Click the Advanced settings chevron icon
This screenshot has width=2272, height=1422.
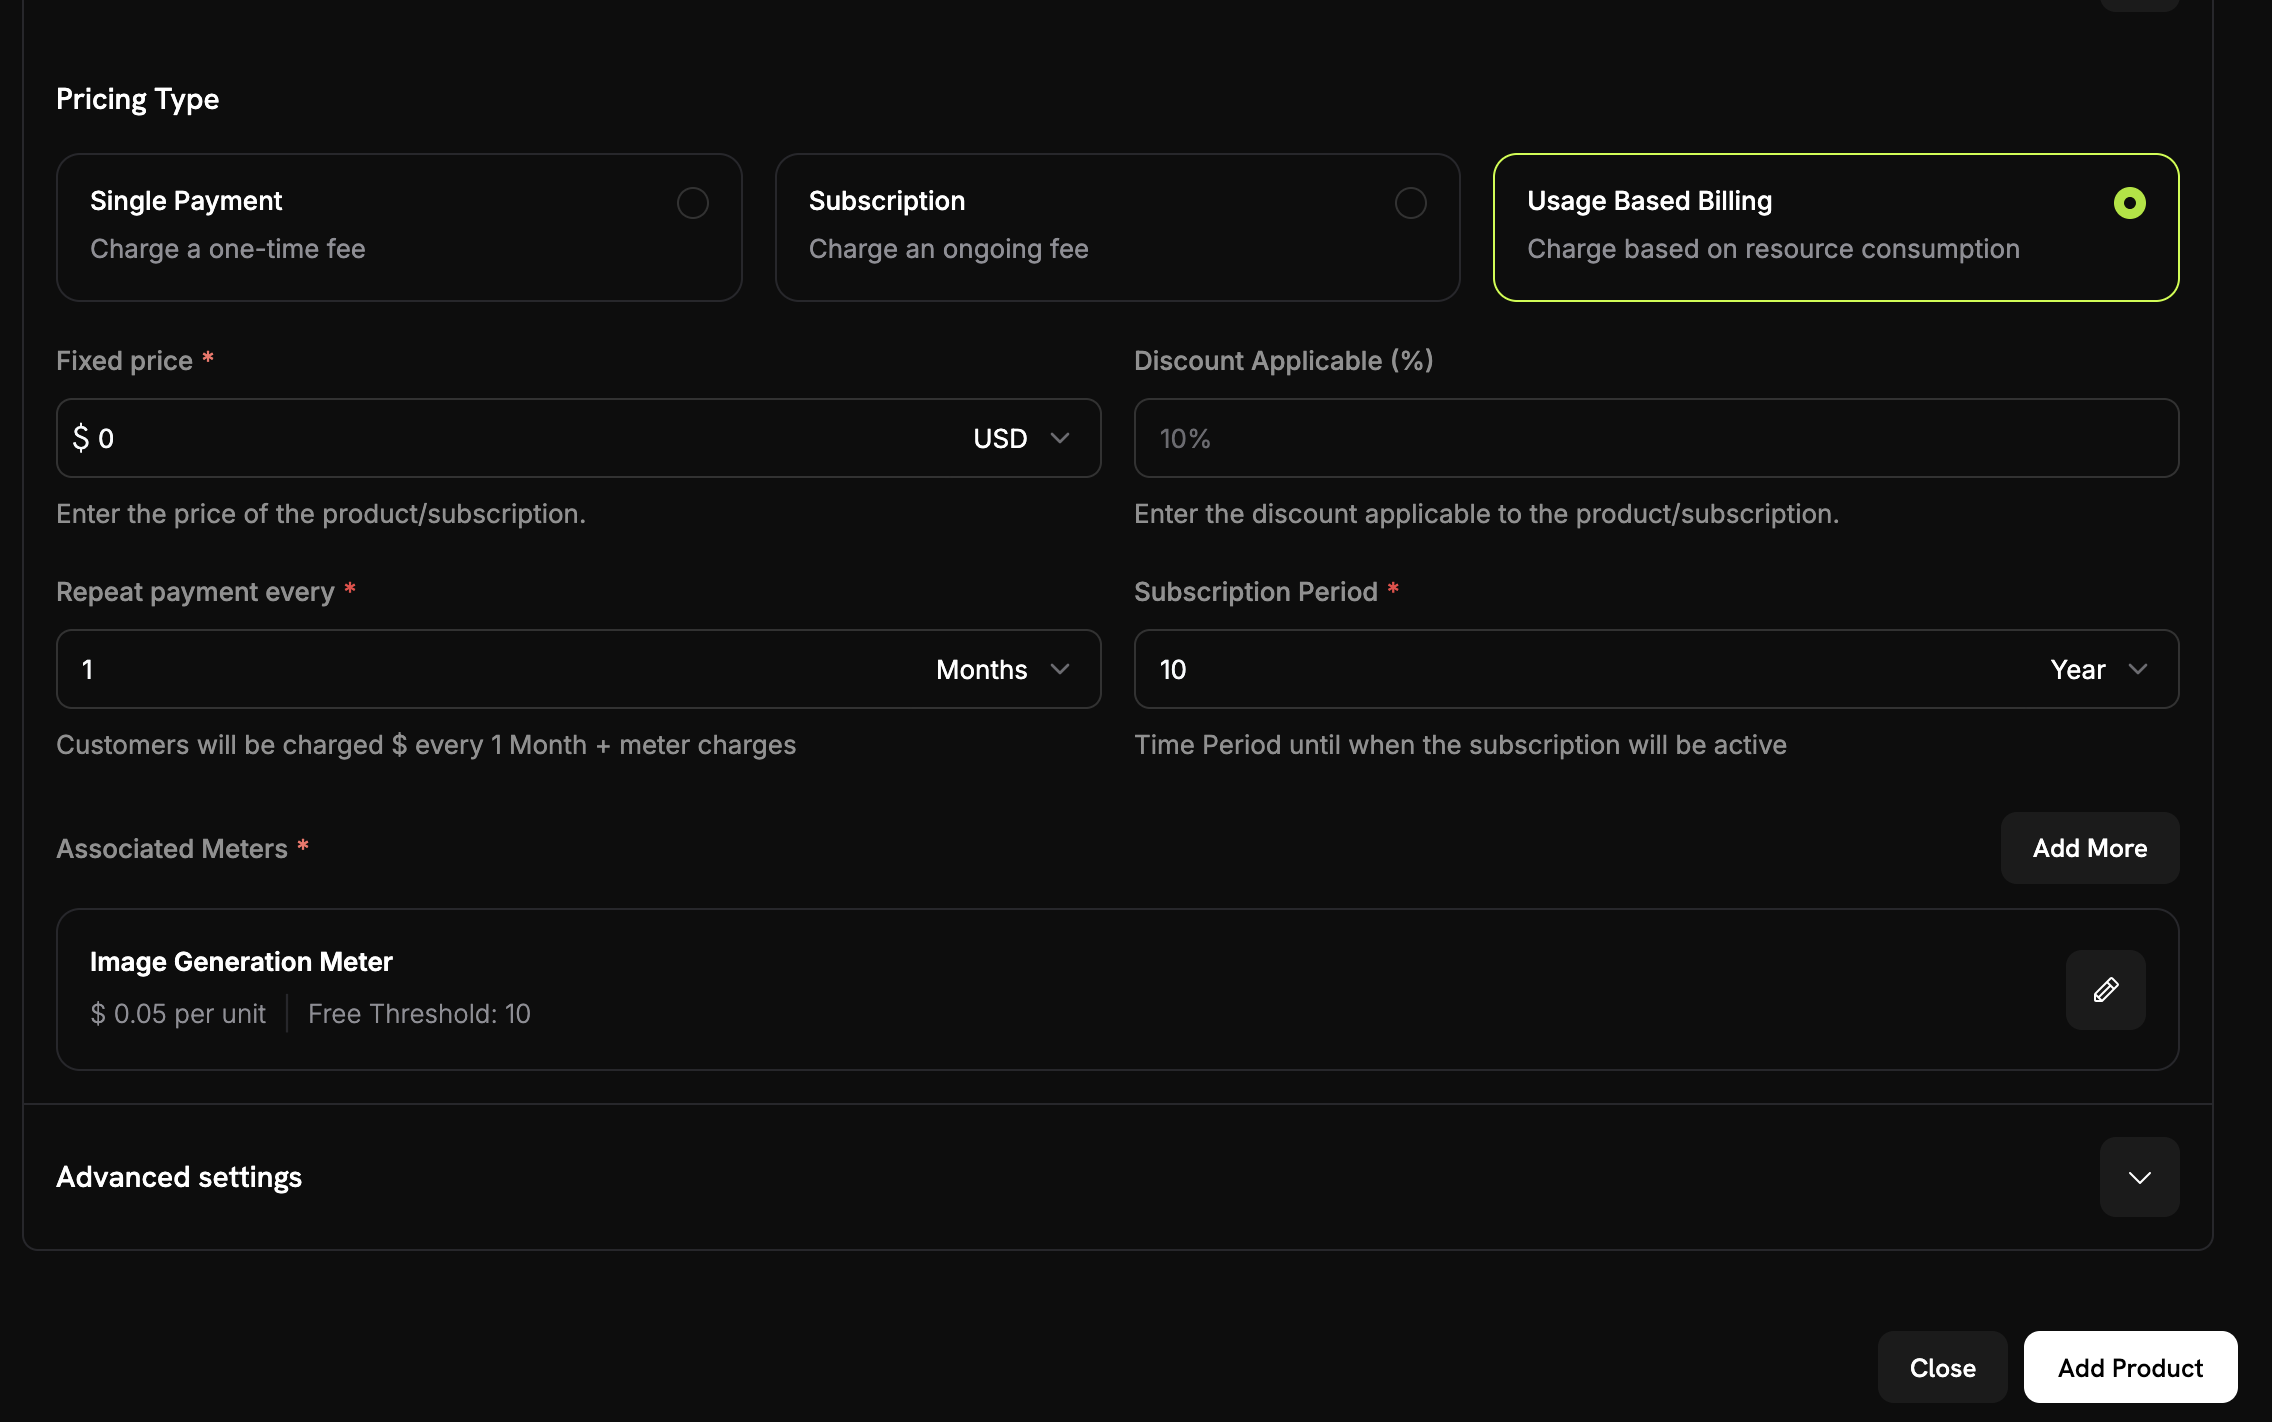(2140, 1177)
